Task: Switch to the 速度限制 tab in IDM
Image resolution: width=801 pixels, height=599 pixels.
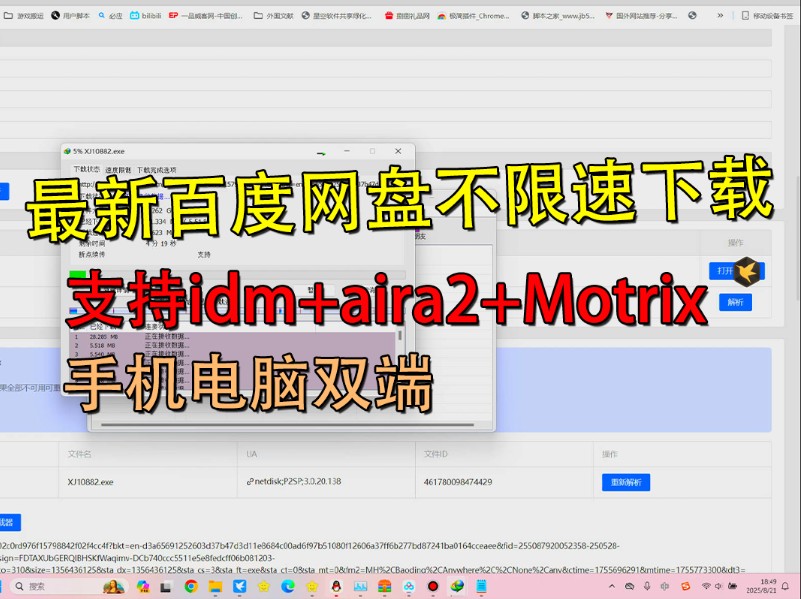Action: tap(118, 170)
